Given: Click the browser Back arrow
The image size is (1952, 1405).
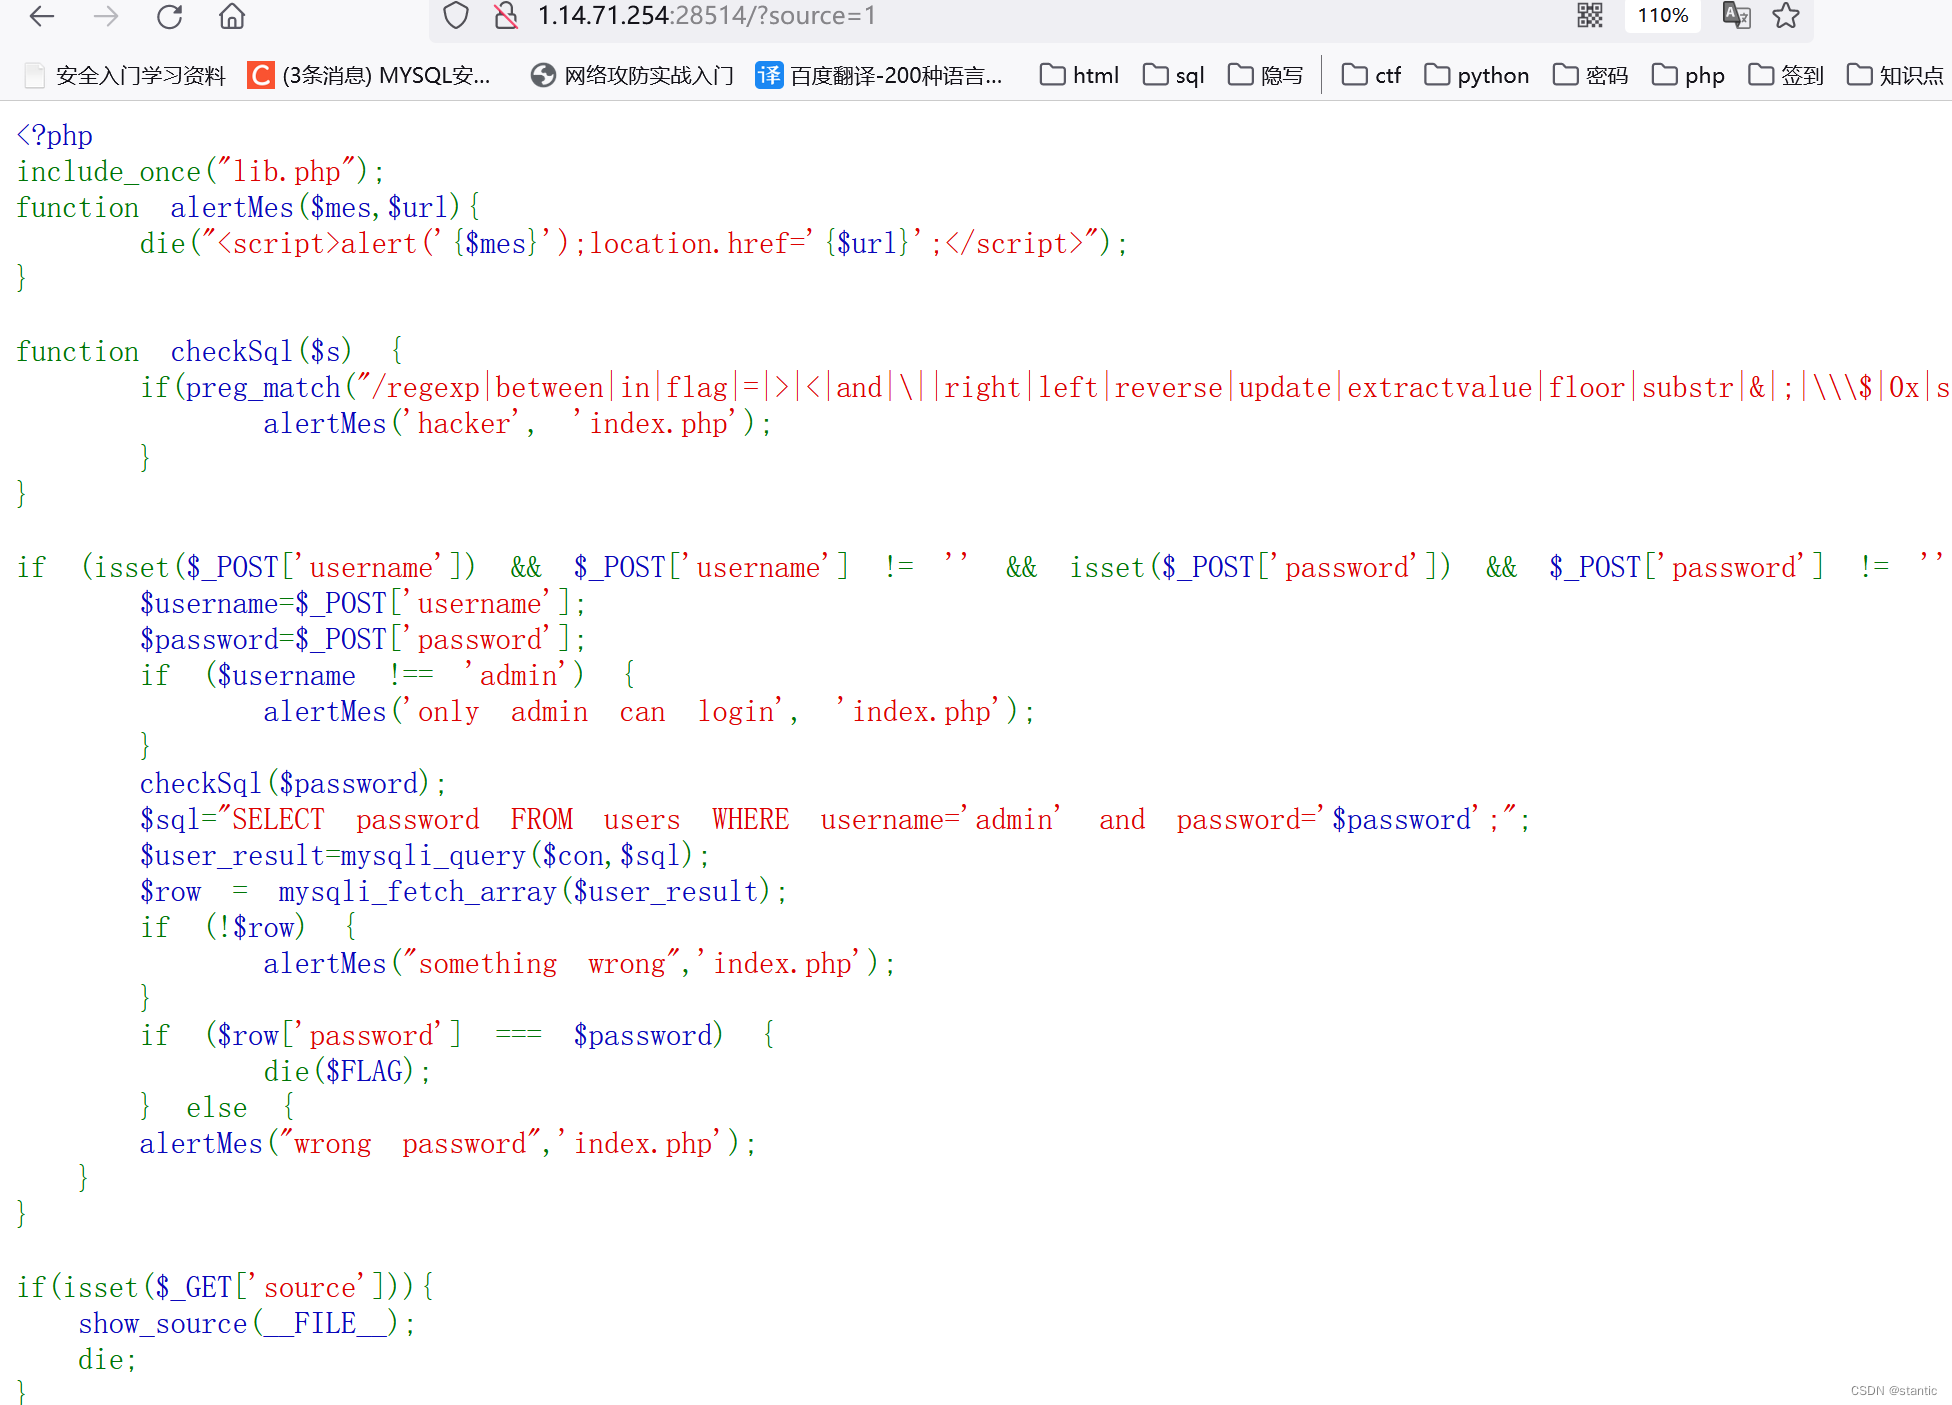Looking at the screenshot, I should pos(42,16).
